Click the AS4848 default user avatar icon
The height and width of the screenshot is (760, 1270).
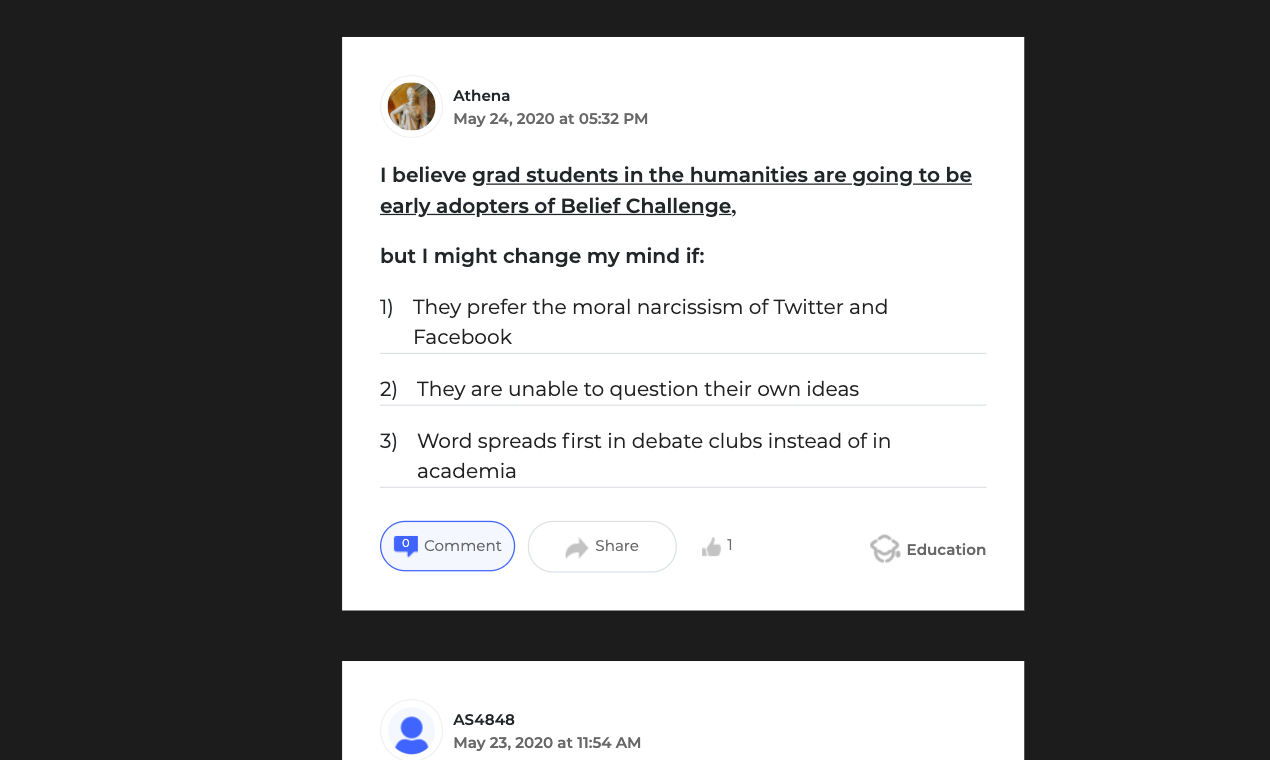[411, 731]
